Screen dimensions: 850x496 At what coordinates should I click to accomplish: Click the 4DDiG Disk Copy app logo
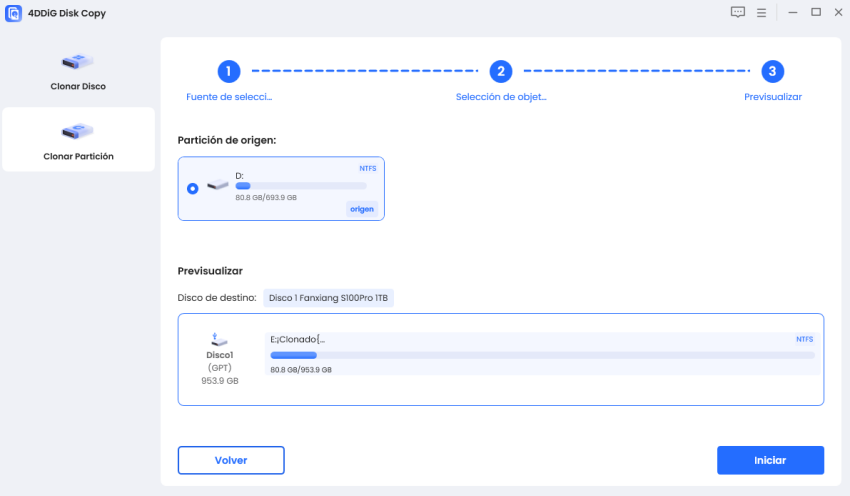[14, 13]
